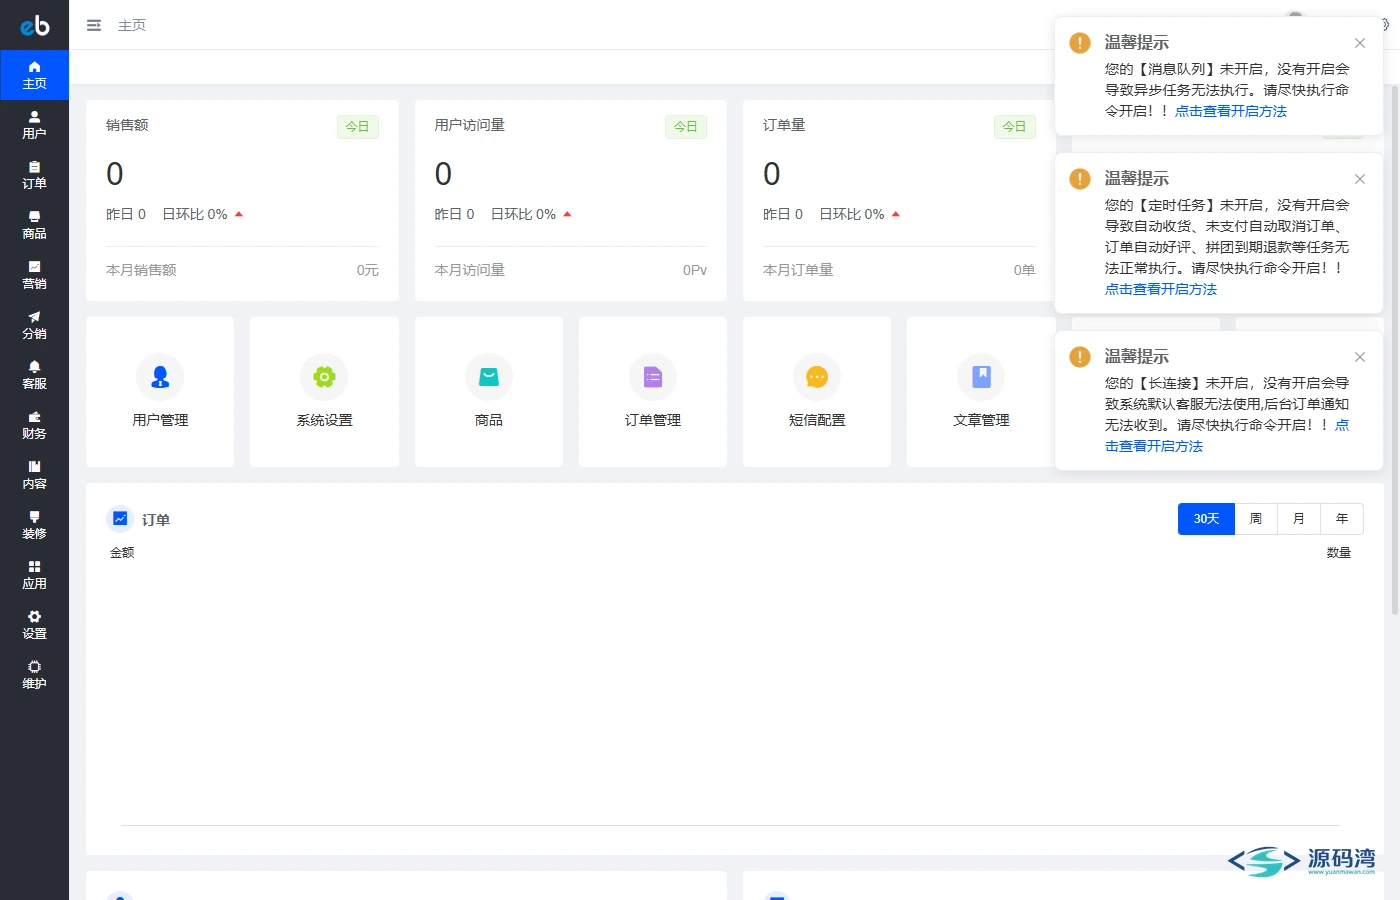Screen dimensions: 1400x900
Task: Click the 本月订单量 label
Action: (x=798, y=270)
